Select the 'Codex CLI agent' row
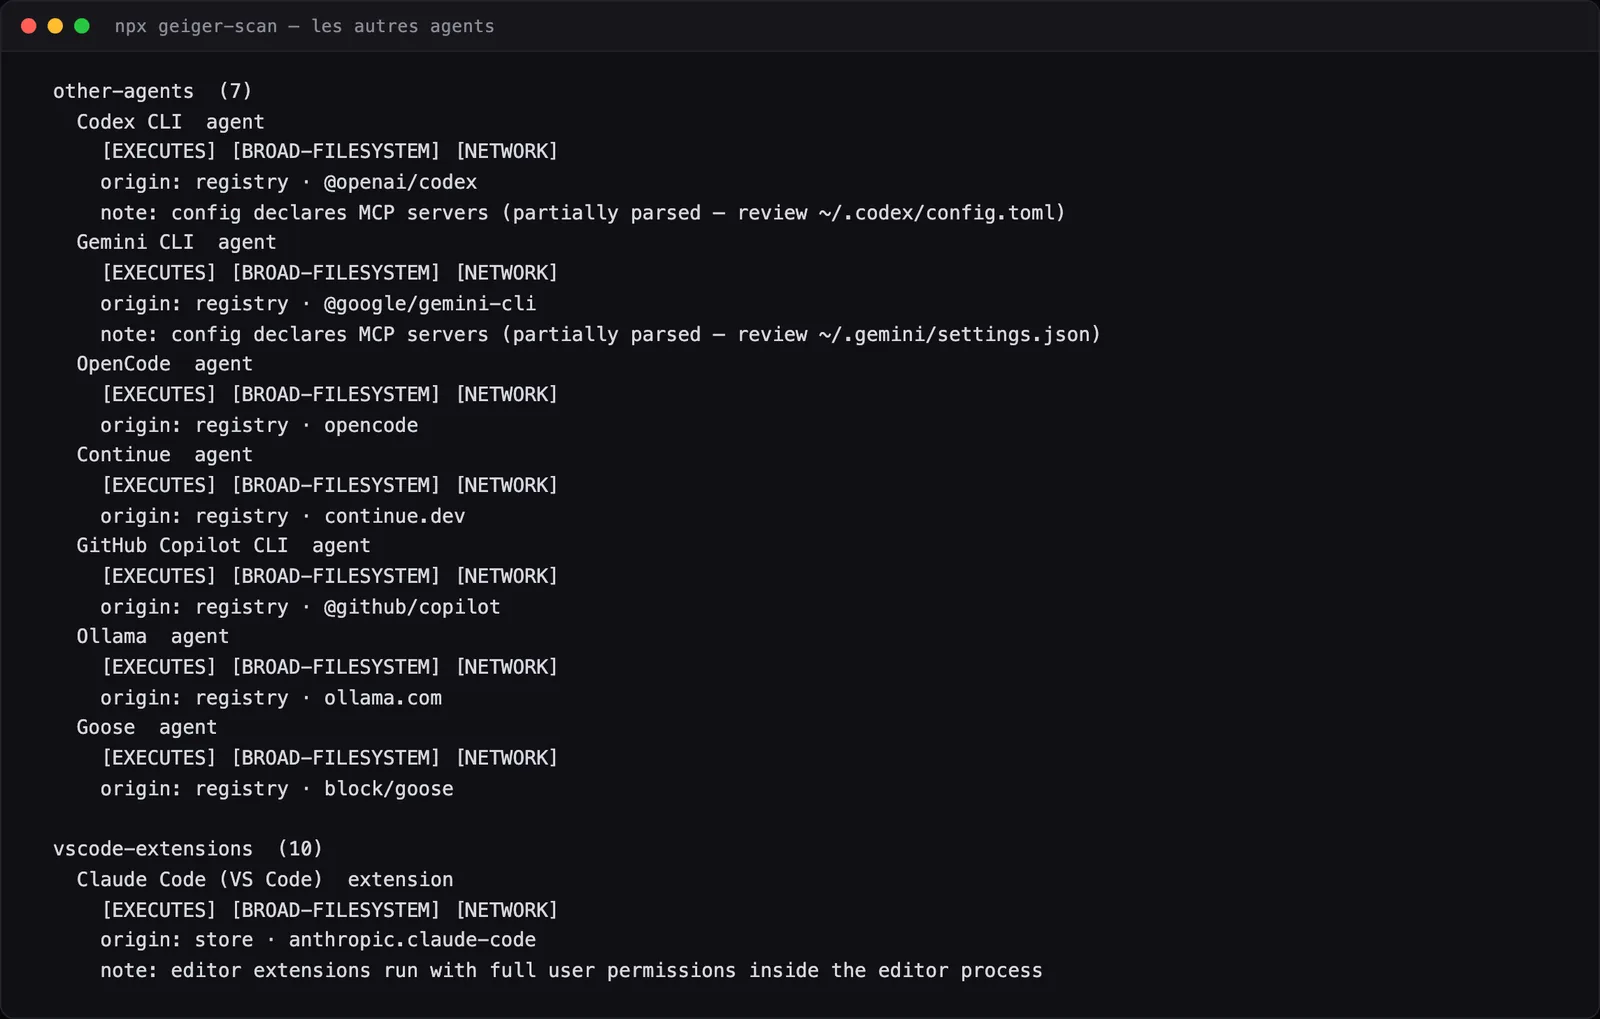 click(x=170, y=122)
